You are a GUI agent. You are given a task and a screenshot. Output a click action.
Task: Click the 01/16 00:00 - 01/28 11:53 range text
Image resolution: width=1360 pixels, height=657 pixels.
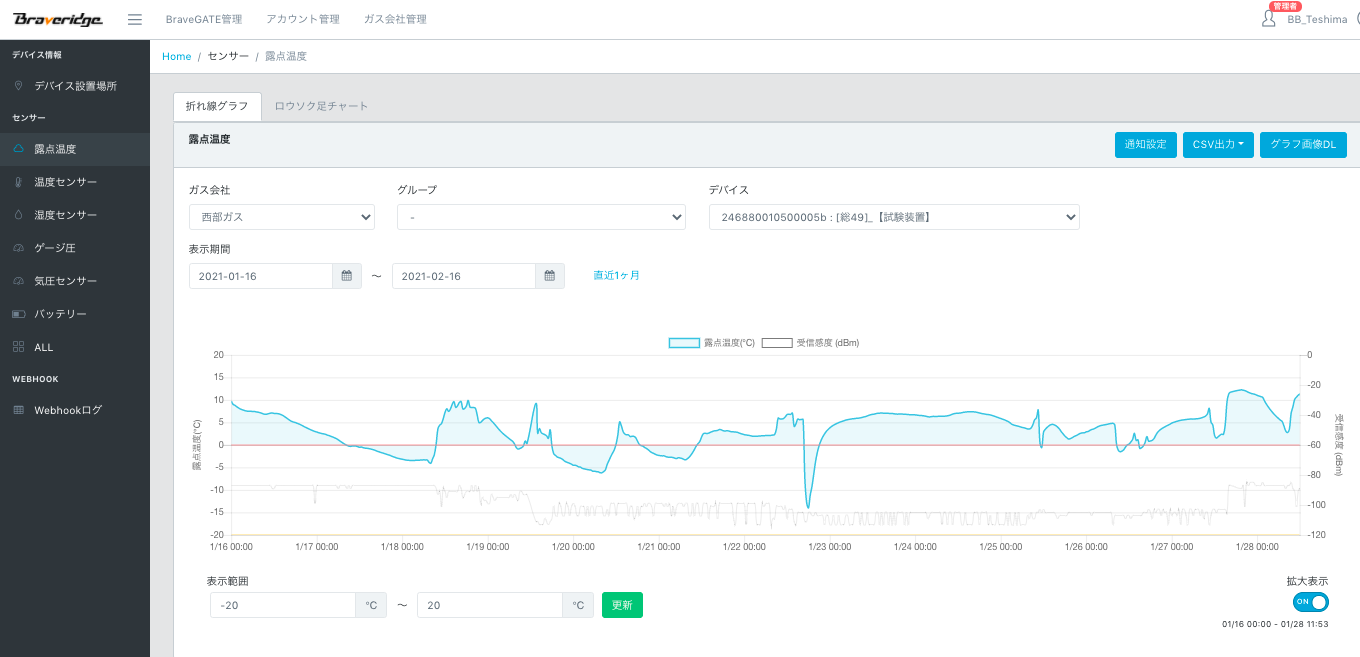[1275, 624]
